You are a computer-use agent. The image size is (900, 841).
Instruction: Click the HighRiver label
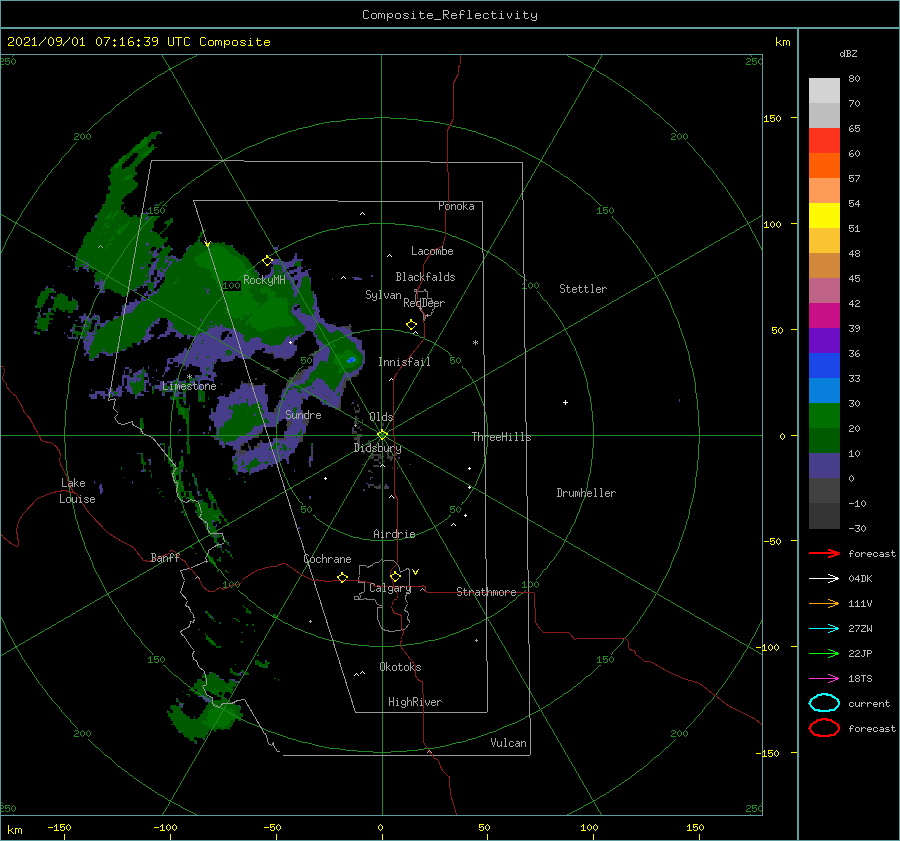pyautogui.click(x=415, y=702)
